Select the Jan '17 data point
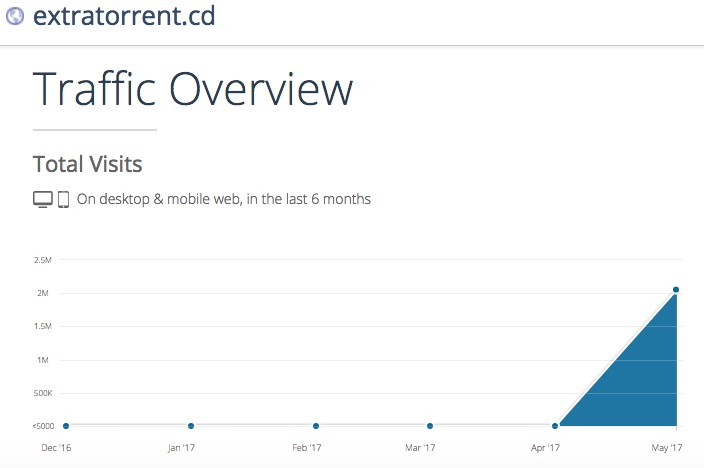Screen dimensions: 704x468 [191, 426]
